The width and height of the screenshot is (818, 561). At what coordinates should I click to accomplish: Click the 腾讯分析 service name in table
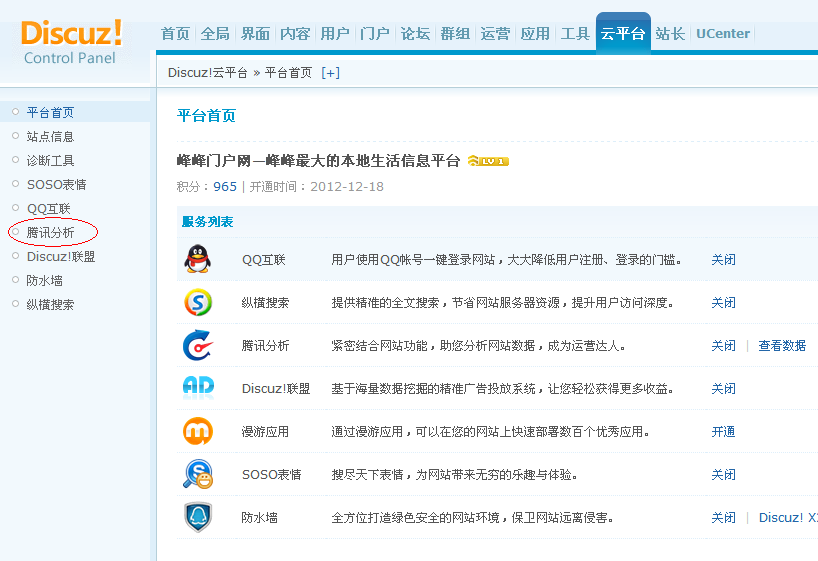pos(265,345)
